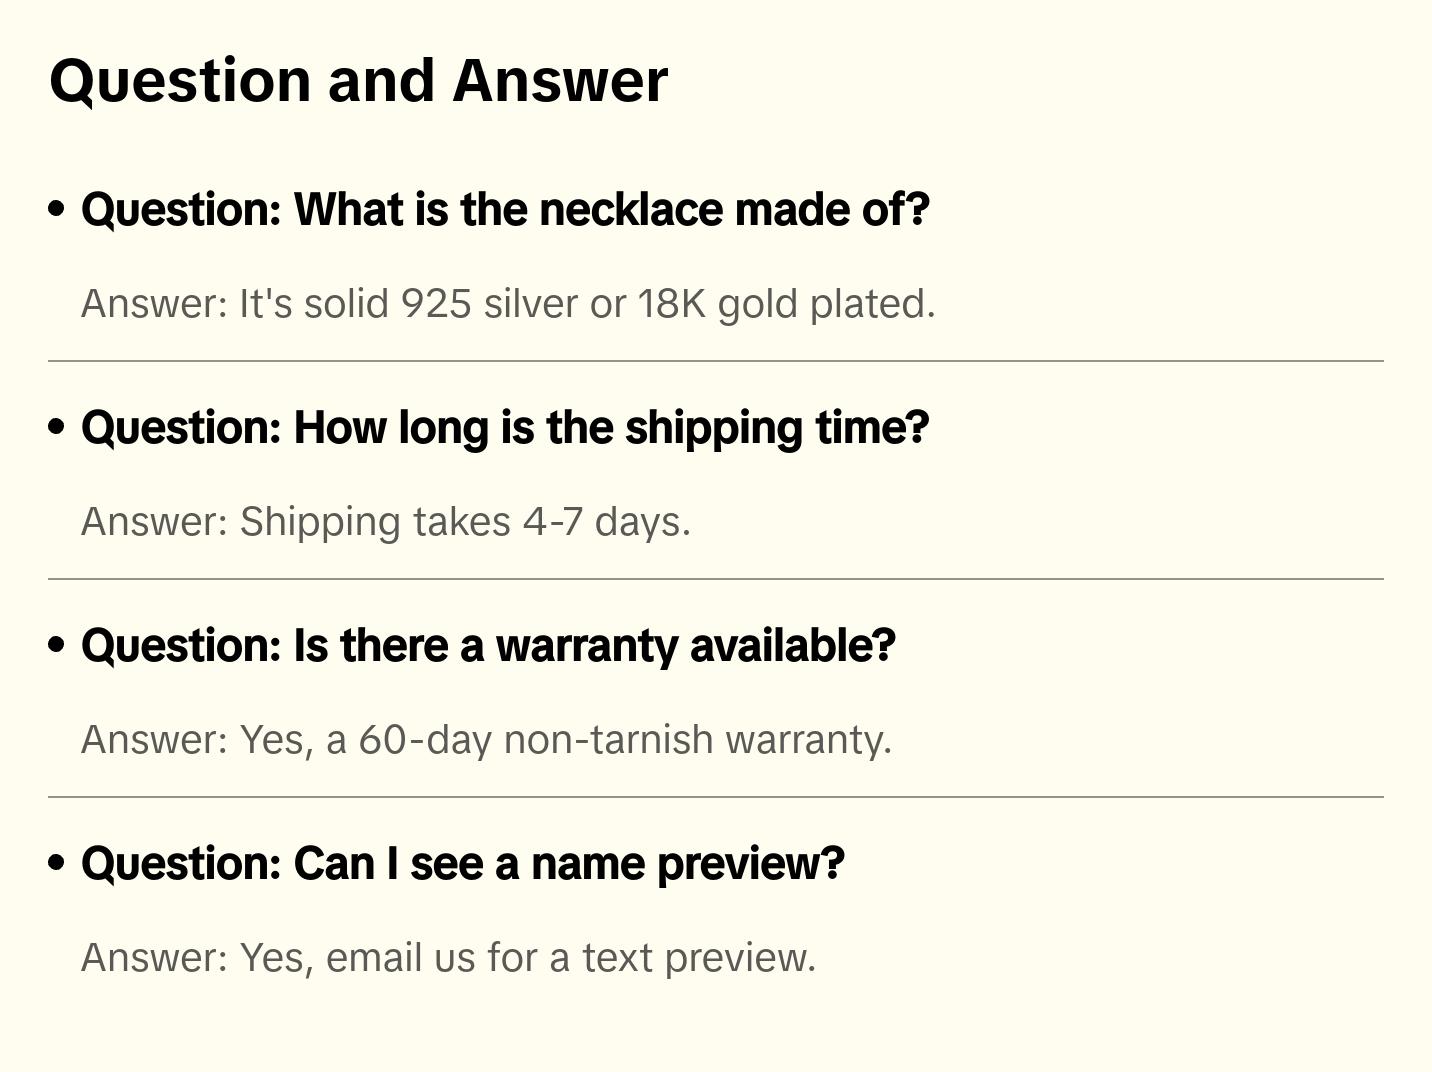Click the "Shipping takes 4-7 days" answer
The width and height of the screenshot is (1432, 1072).
[x=385, y=522]
